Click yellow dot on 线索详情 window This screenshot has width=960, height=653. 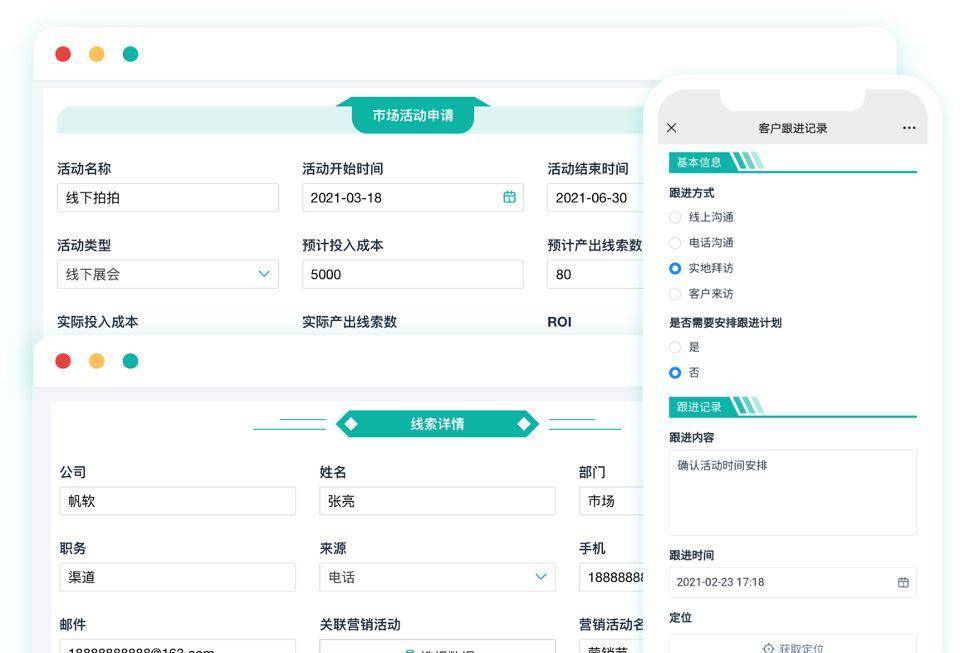tap(97, 360)
